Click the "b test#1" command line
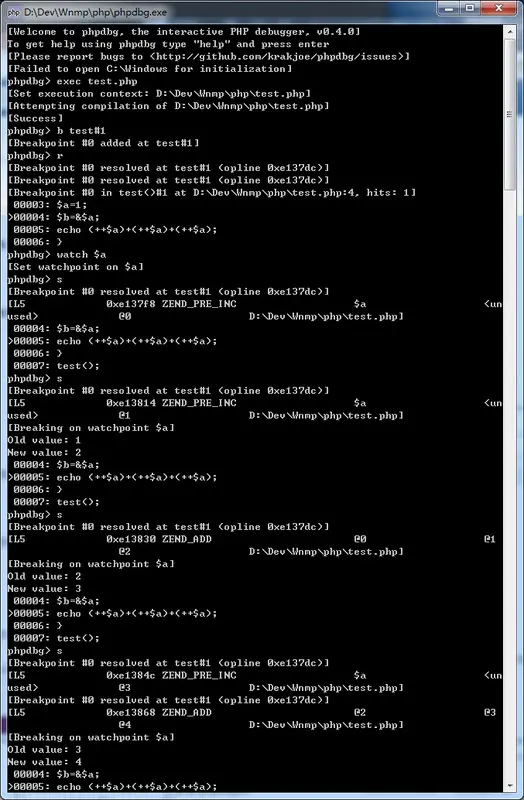Screen dimensions: 524x800 click(81, 131)
